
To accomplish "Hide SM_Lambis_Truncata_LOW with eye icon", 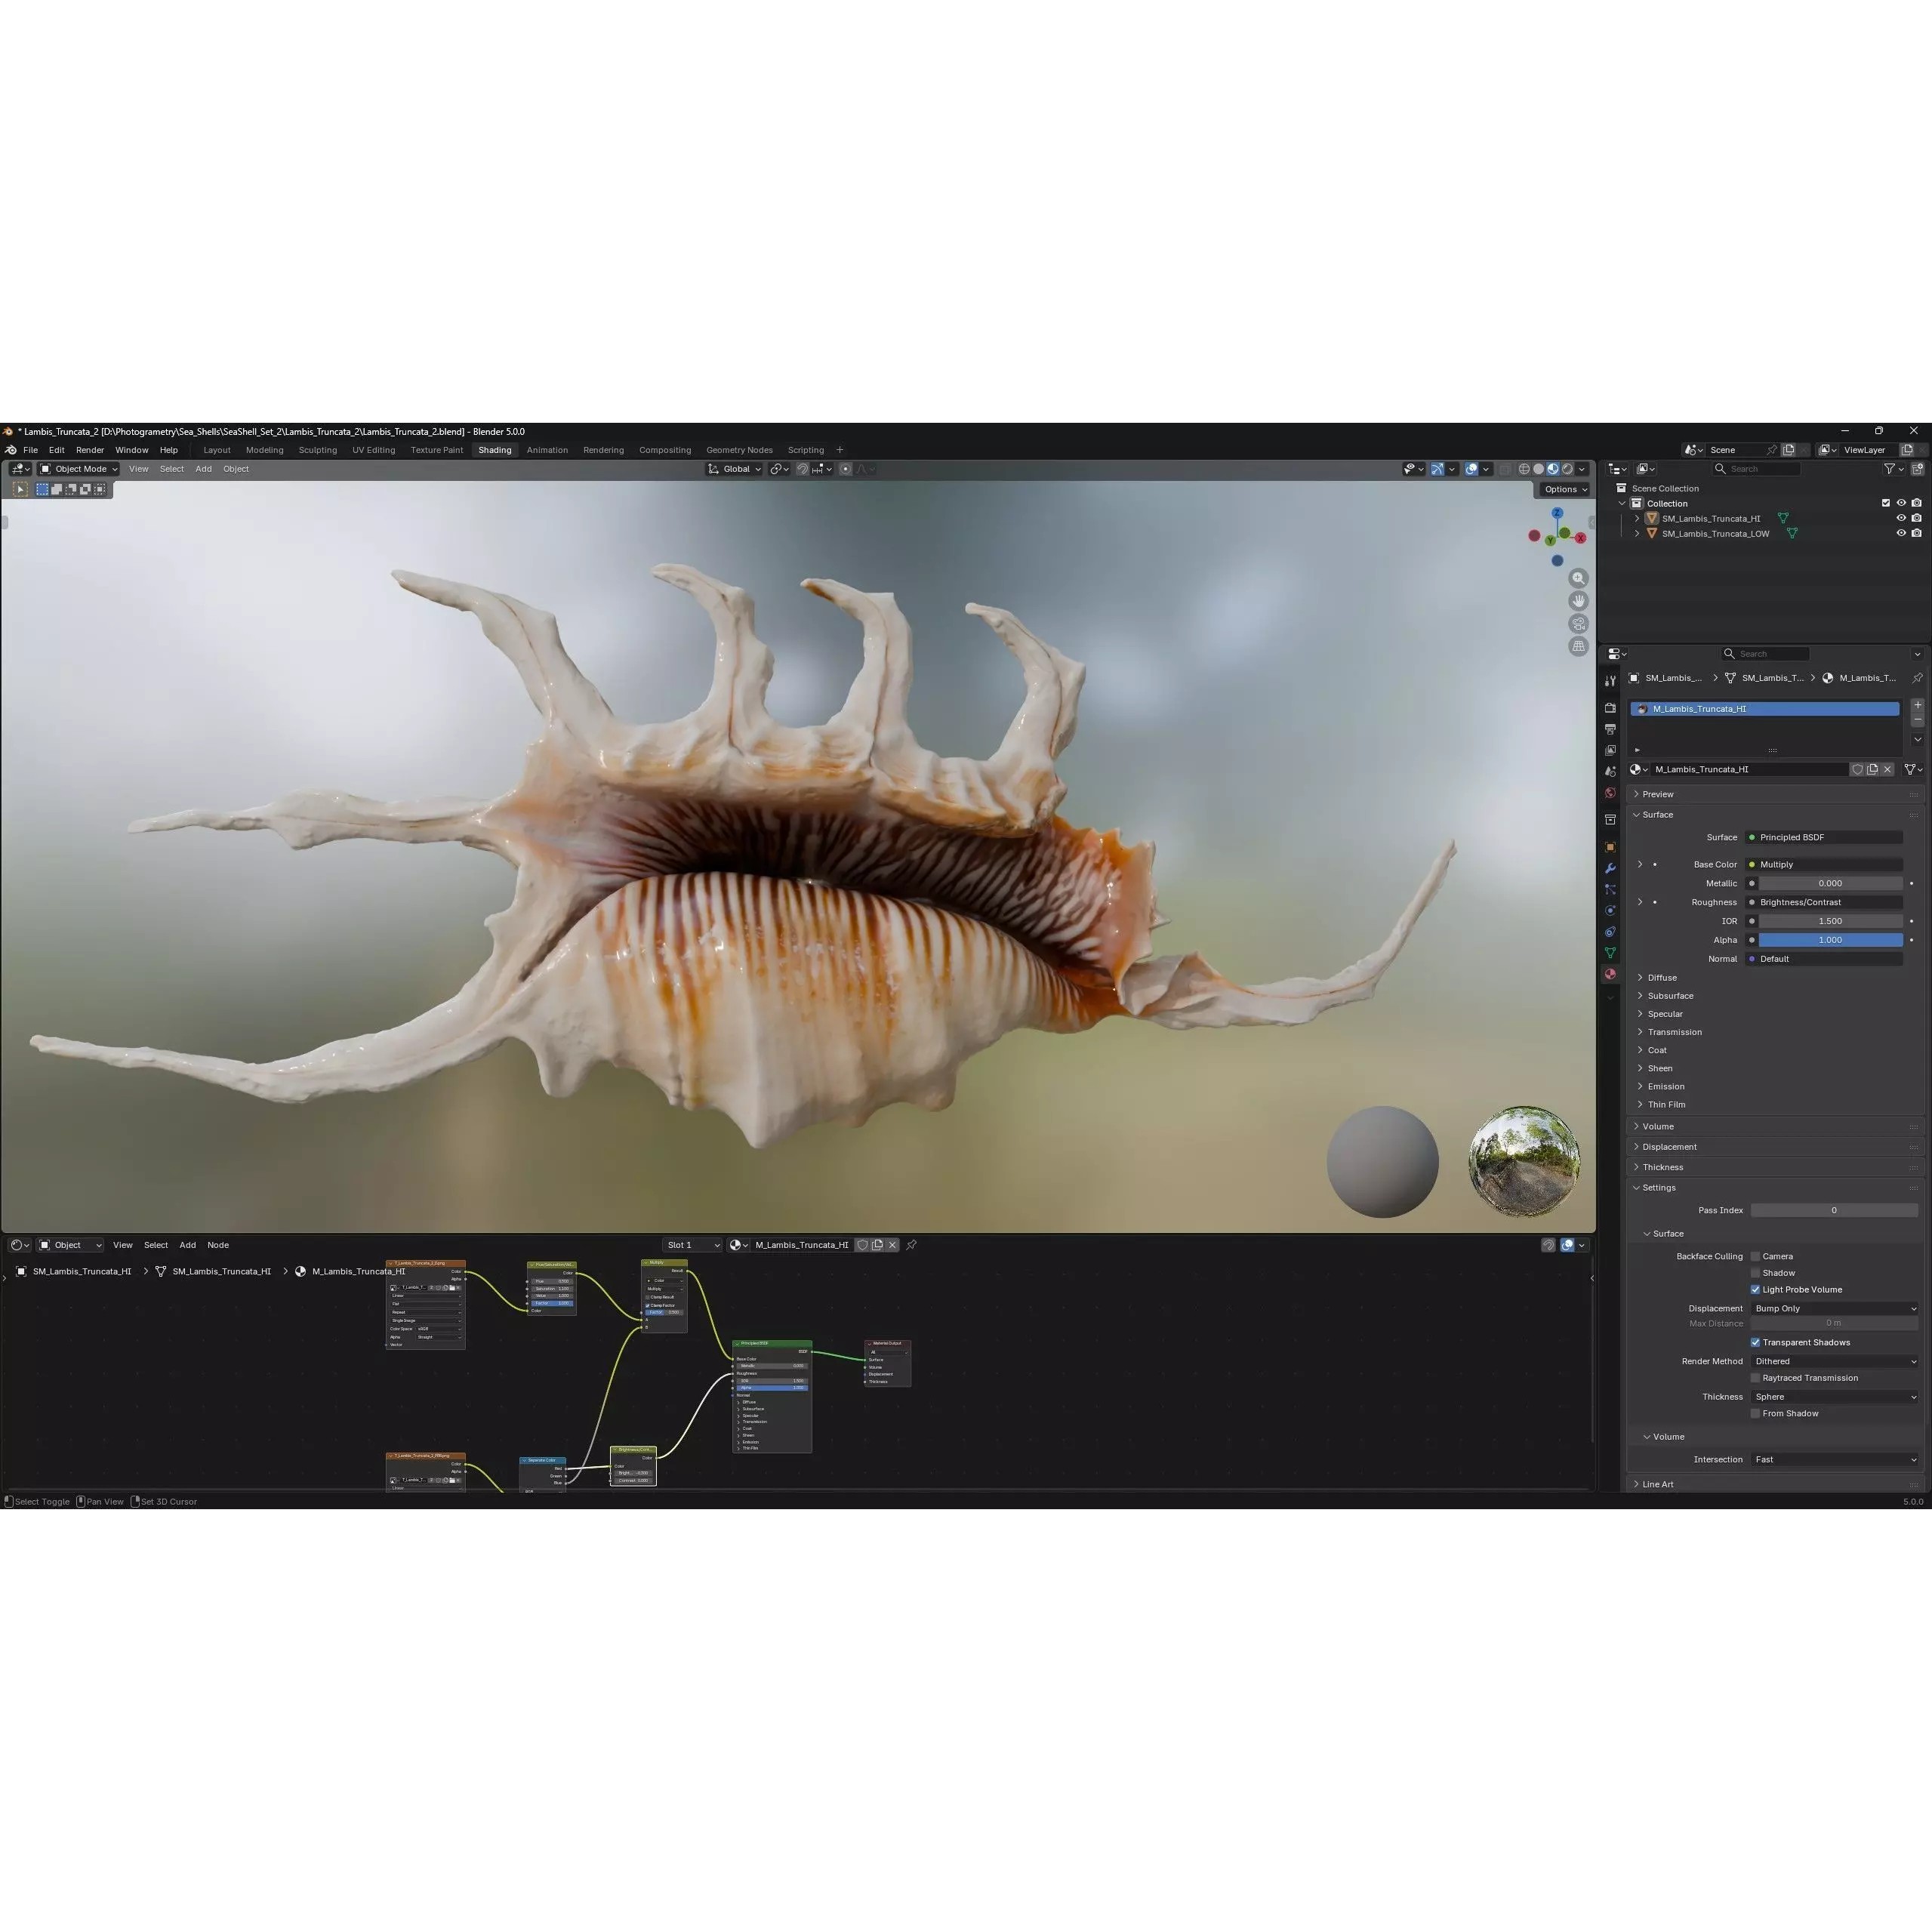I will (1900, 533).
